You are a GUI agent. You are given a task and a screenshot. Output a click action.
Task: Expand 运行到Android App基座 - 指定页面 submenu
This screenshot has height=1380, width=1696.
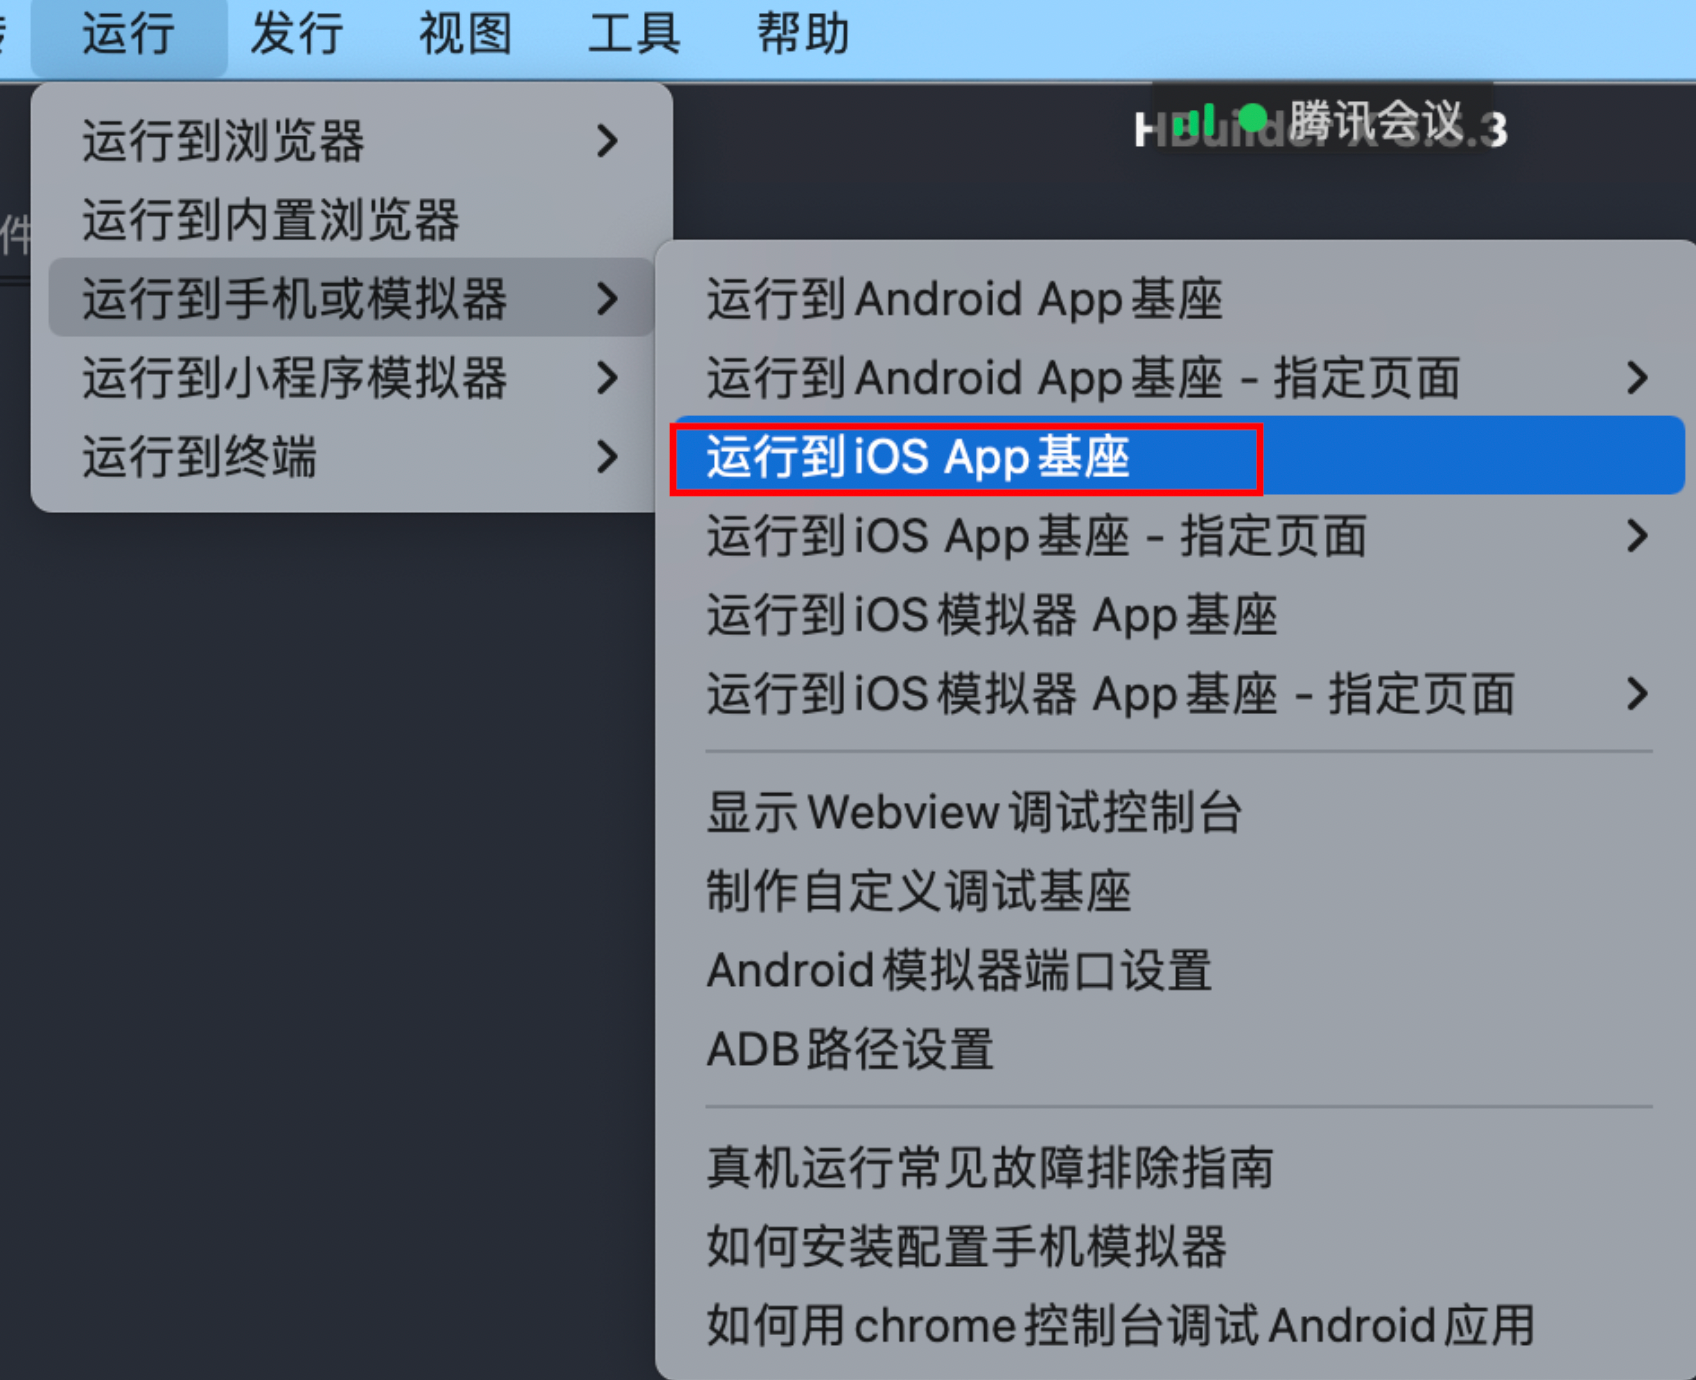(1176, 378)
